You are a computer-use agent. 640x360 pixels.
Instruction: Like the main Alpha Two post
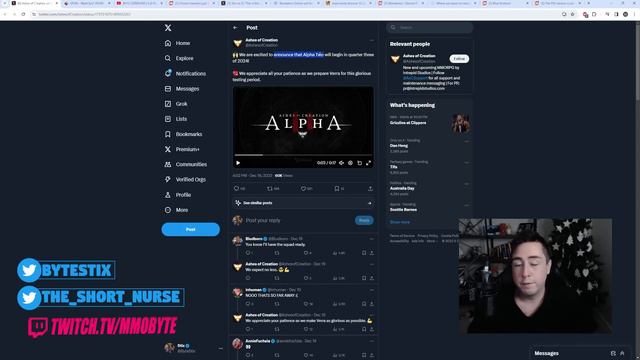tap(303, 189)
